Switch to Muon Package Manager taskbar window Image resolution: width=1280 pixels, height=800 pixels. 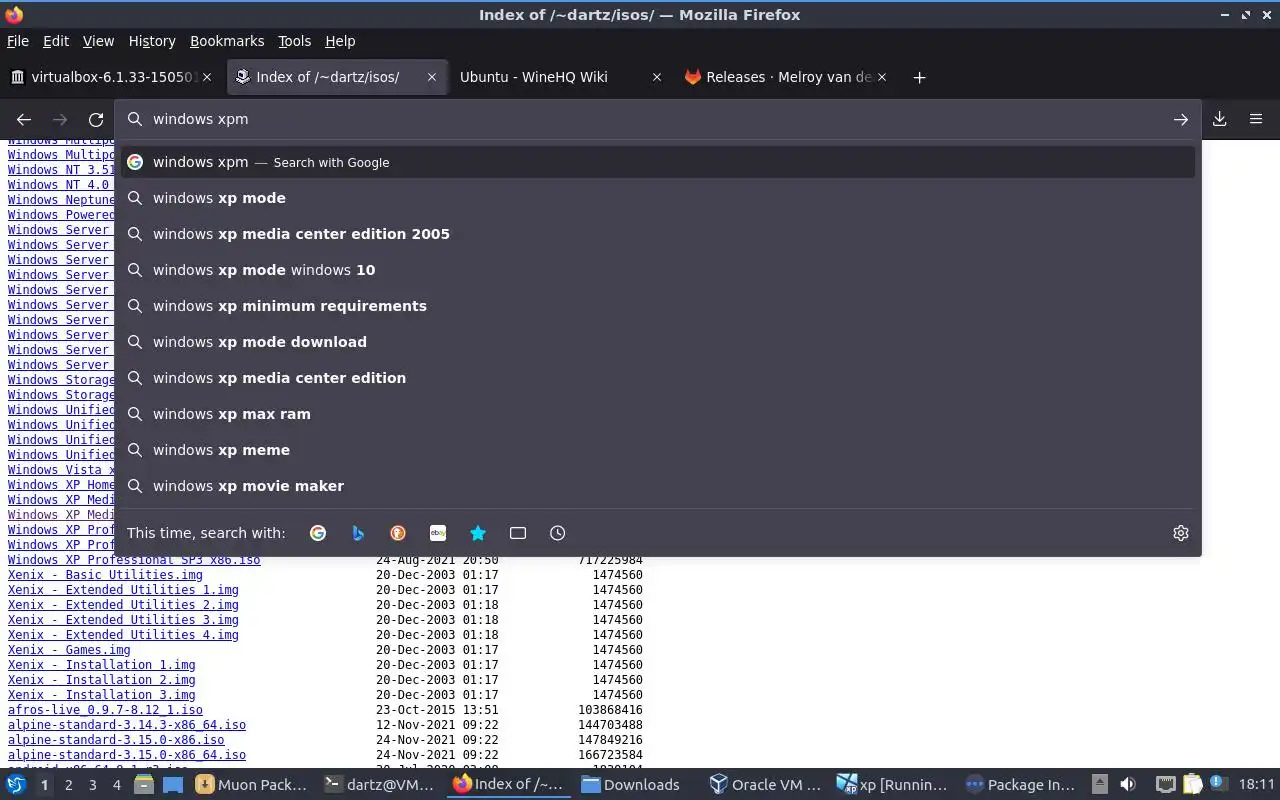click(252, 785)
